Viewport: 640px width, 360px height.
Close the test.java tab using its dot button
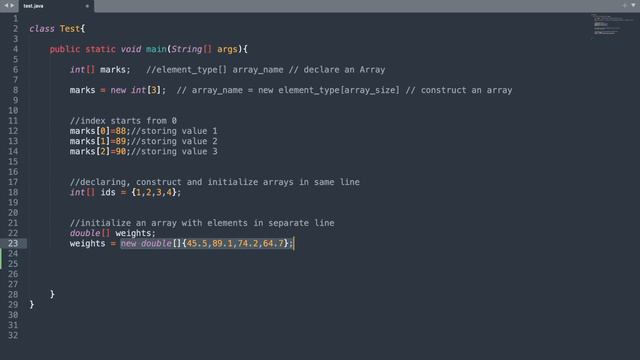coord(87,6)
